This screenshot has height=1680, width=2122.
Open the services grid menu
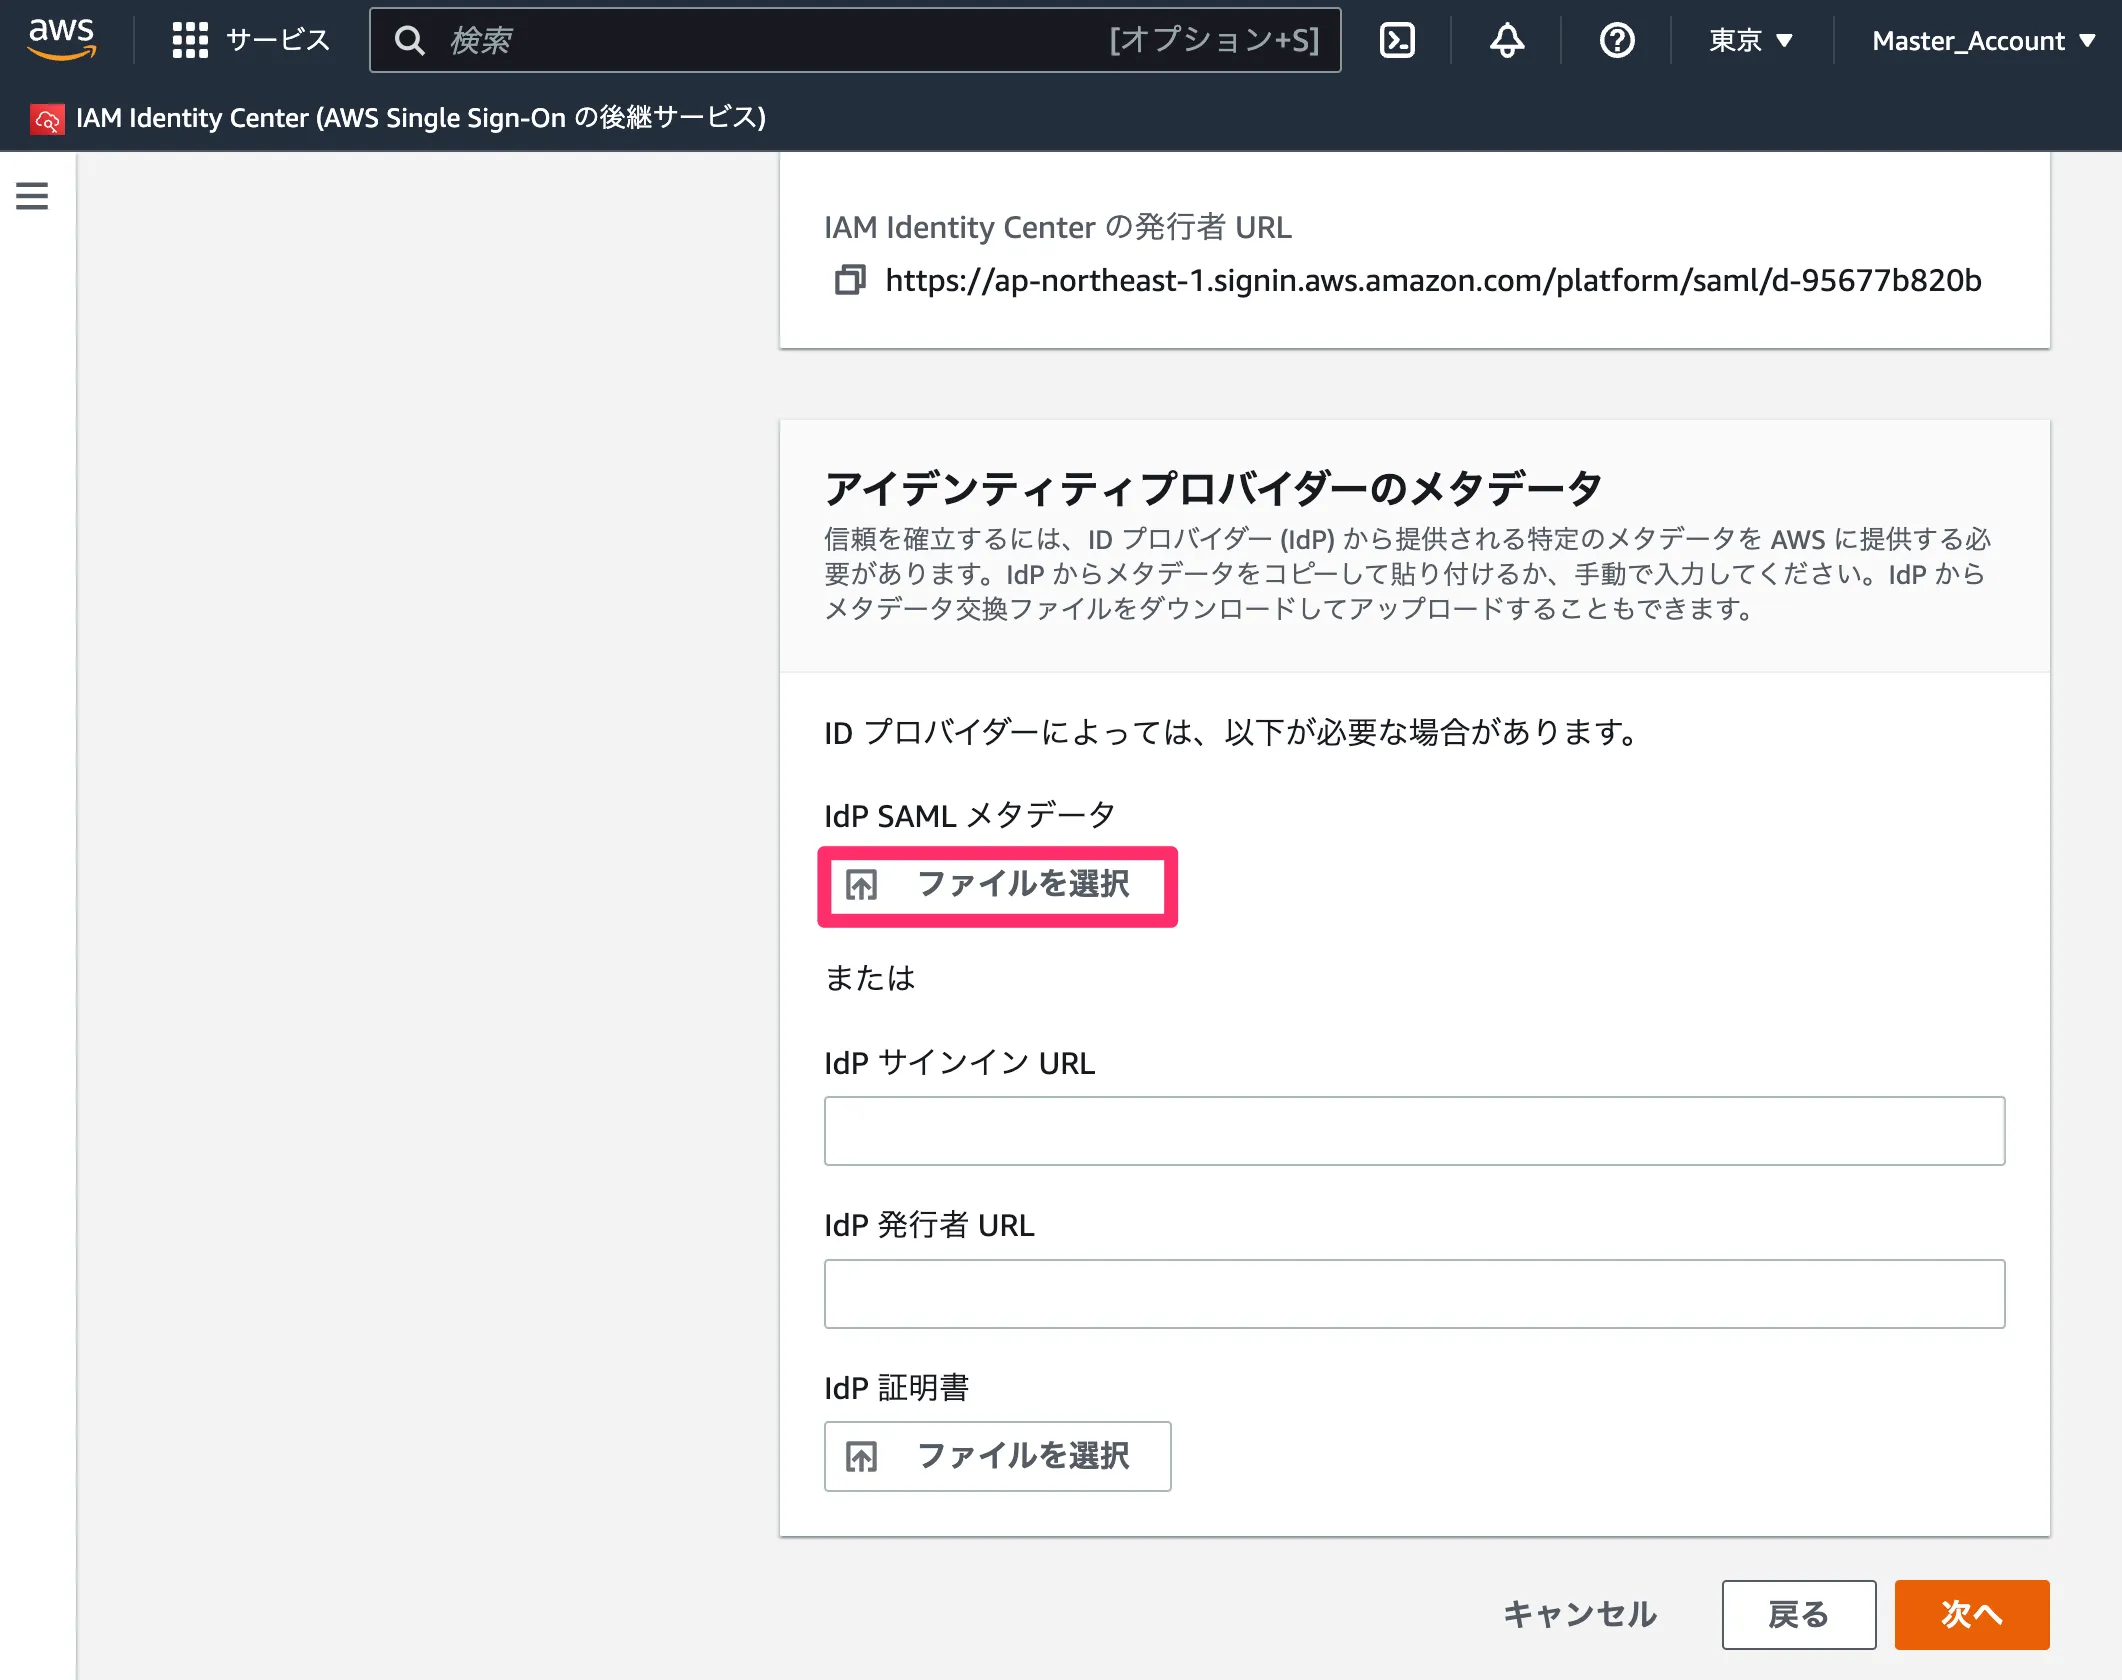(x=190, y=40)
